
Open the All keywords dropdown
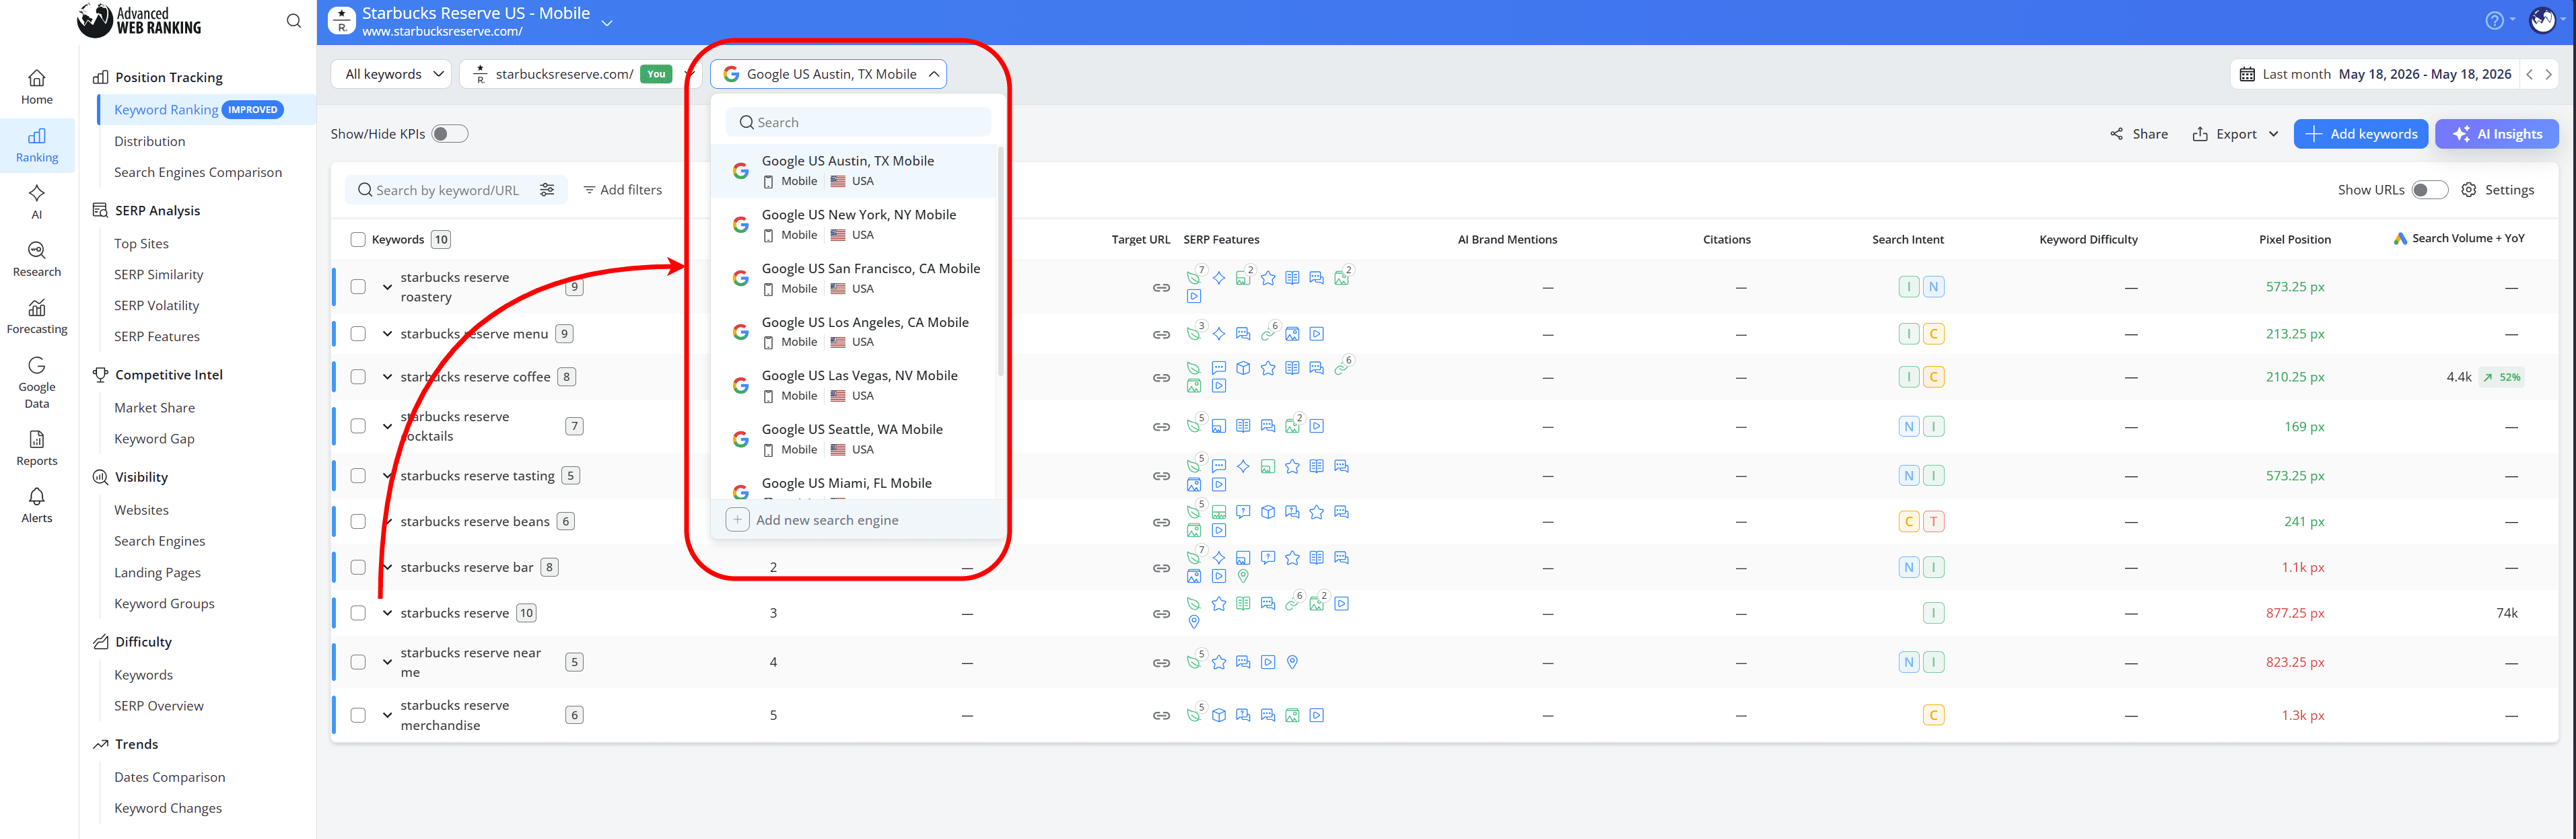click(x=391, y=74)
